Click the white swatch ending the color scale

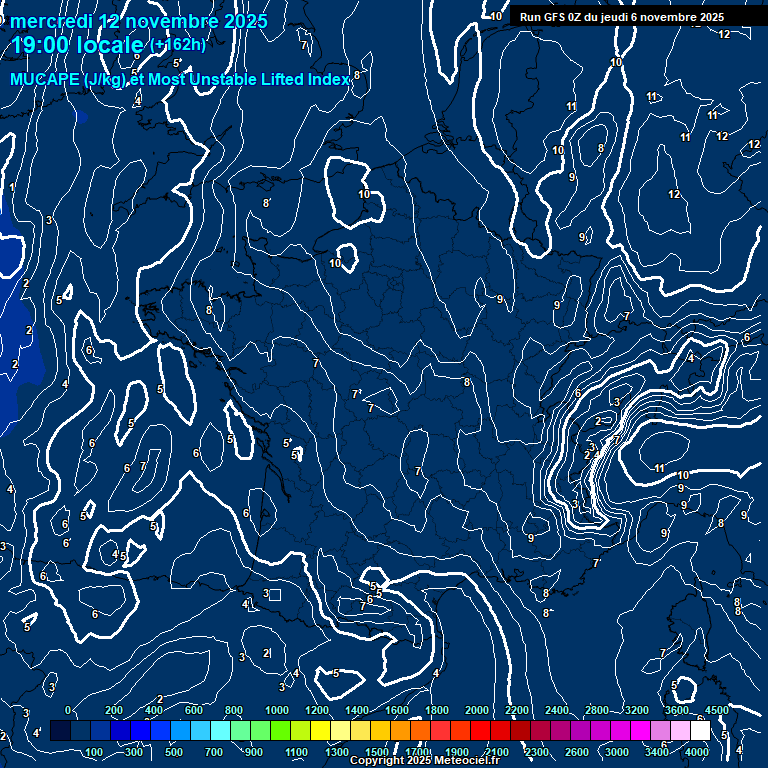click(x=700, y=730)
